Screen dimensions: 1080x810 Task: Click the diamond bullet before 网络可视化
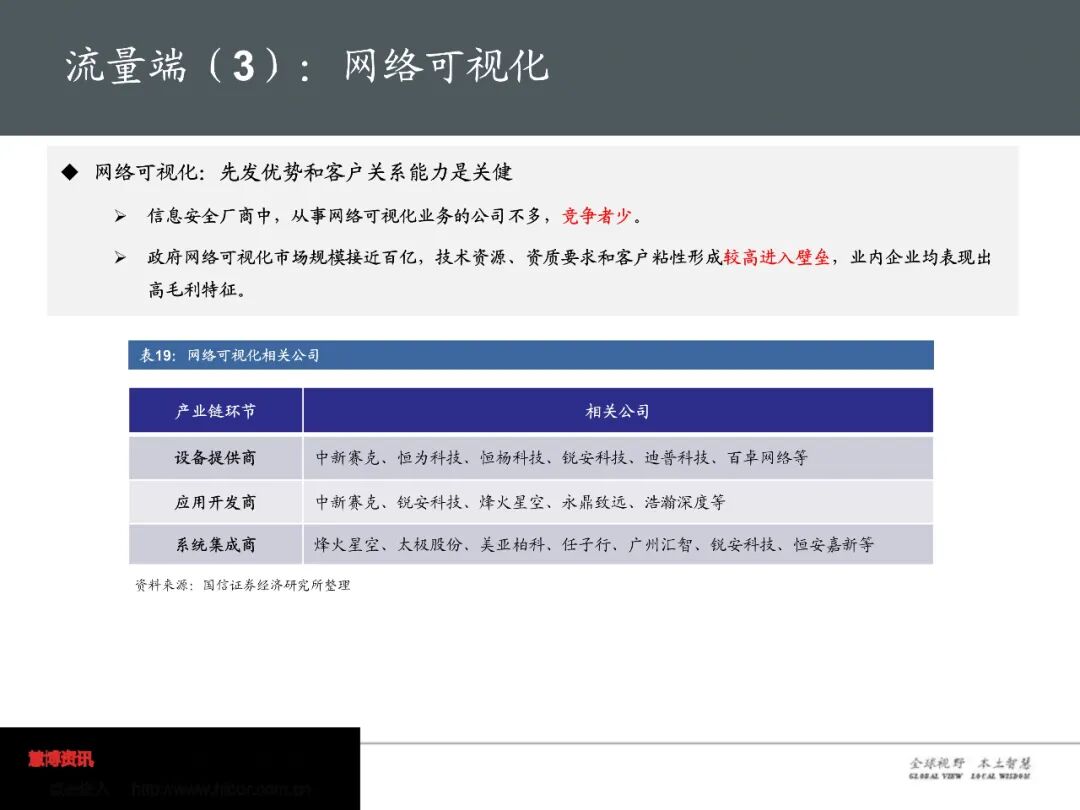70,172
